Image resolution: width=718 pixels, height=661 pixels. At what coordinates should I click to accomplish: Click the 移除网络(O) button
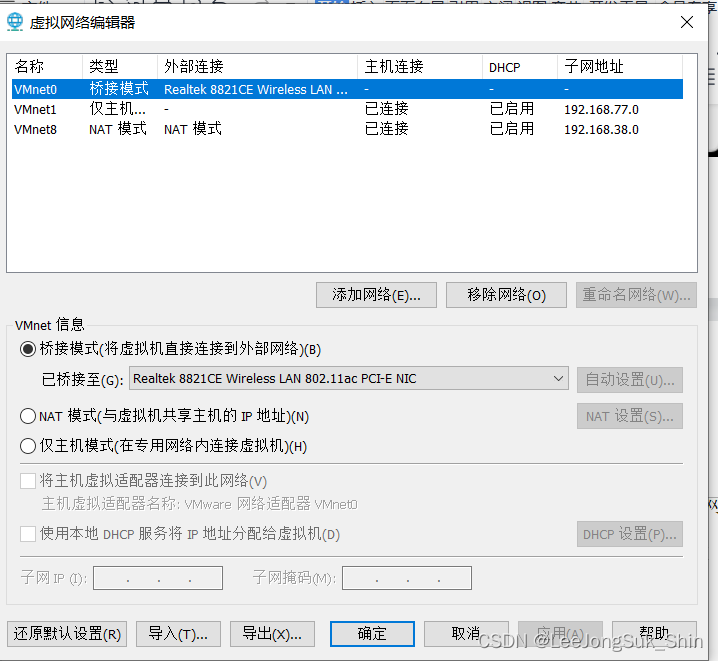pyautogui.click(x=506, y=295)
